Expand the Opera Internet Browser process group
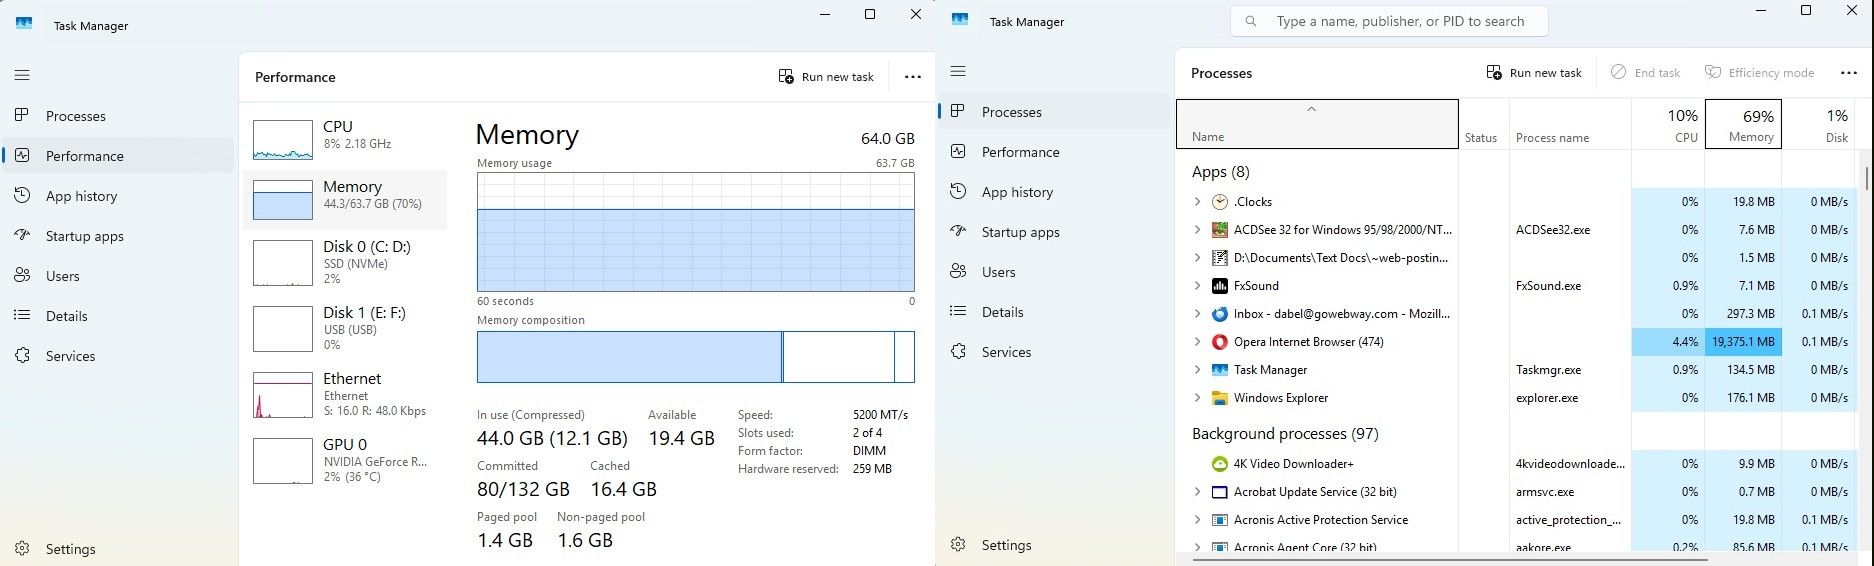Screen dimensions: 1874x566 (x=1197, y=342)
